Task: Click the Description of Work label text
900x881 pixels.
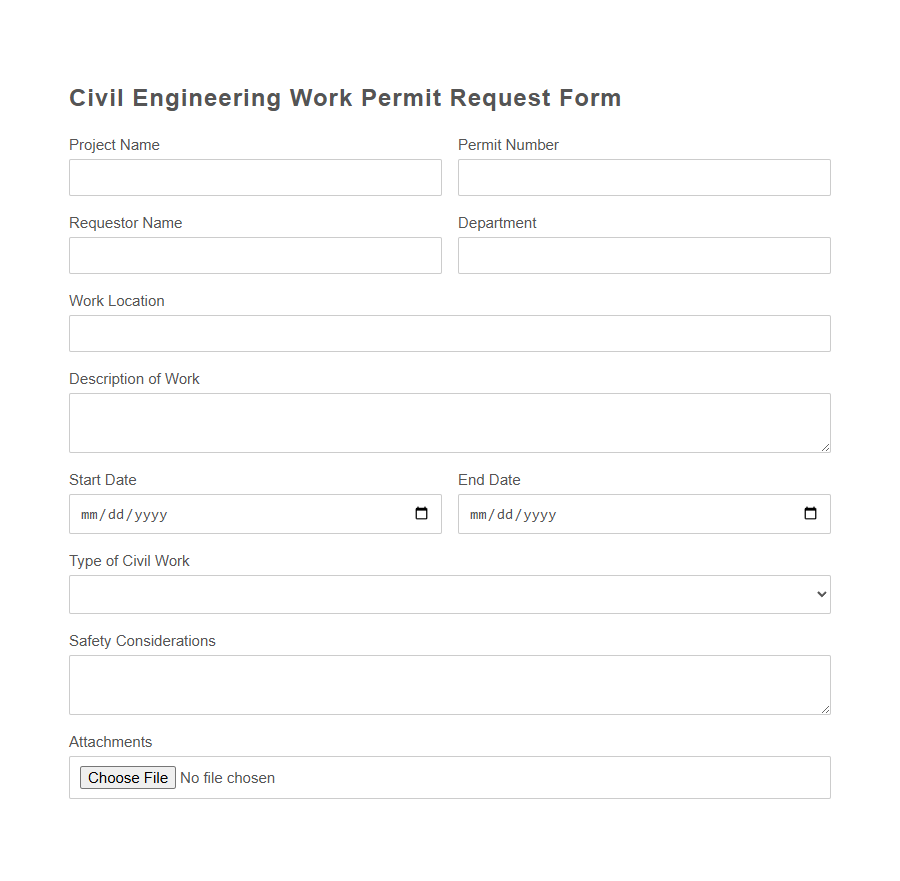Action: click(x=134, y=378)
